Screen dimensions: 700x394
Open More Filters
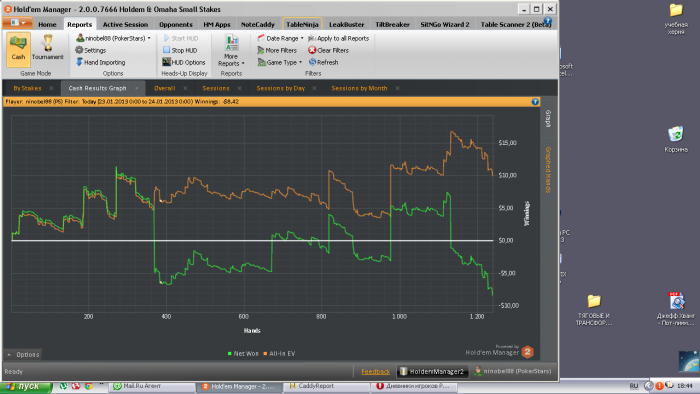[277, 50]
